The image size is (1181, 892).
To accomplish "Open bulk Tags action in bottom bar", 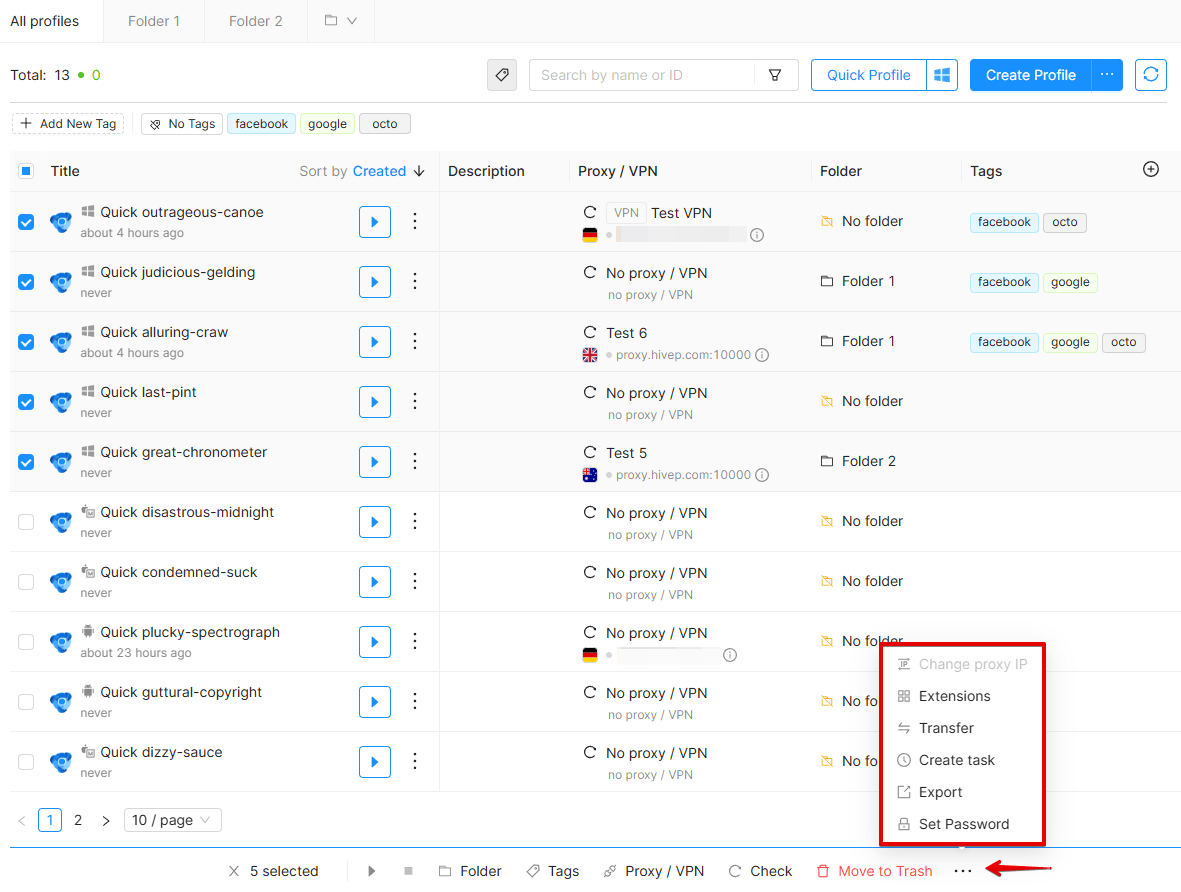I will click(x=553, y=871).
